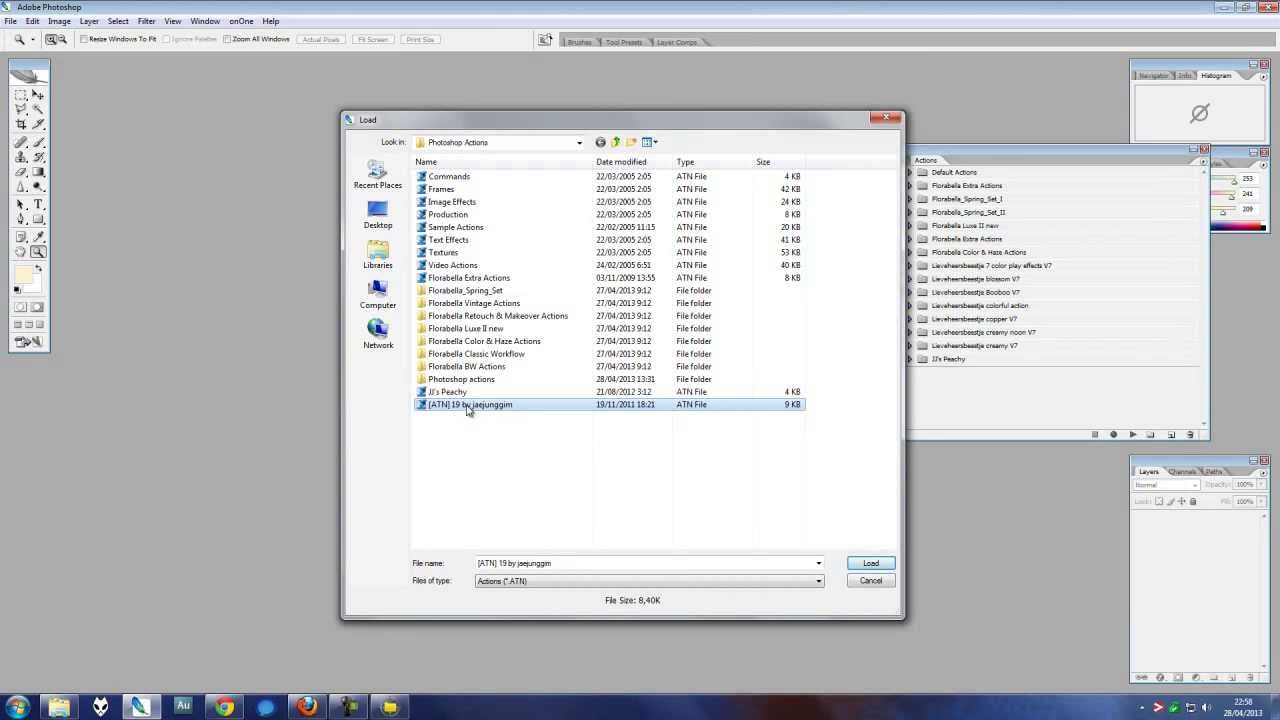This screenshot has height=720, width=1280.
Task: Select the Shape tool in toolbox
Action: (x=38, y=218)
